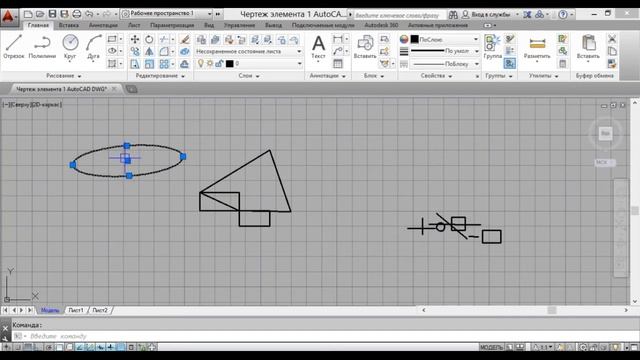
Task: Click the Scale tool icon
Action: point(149,64)
